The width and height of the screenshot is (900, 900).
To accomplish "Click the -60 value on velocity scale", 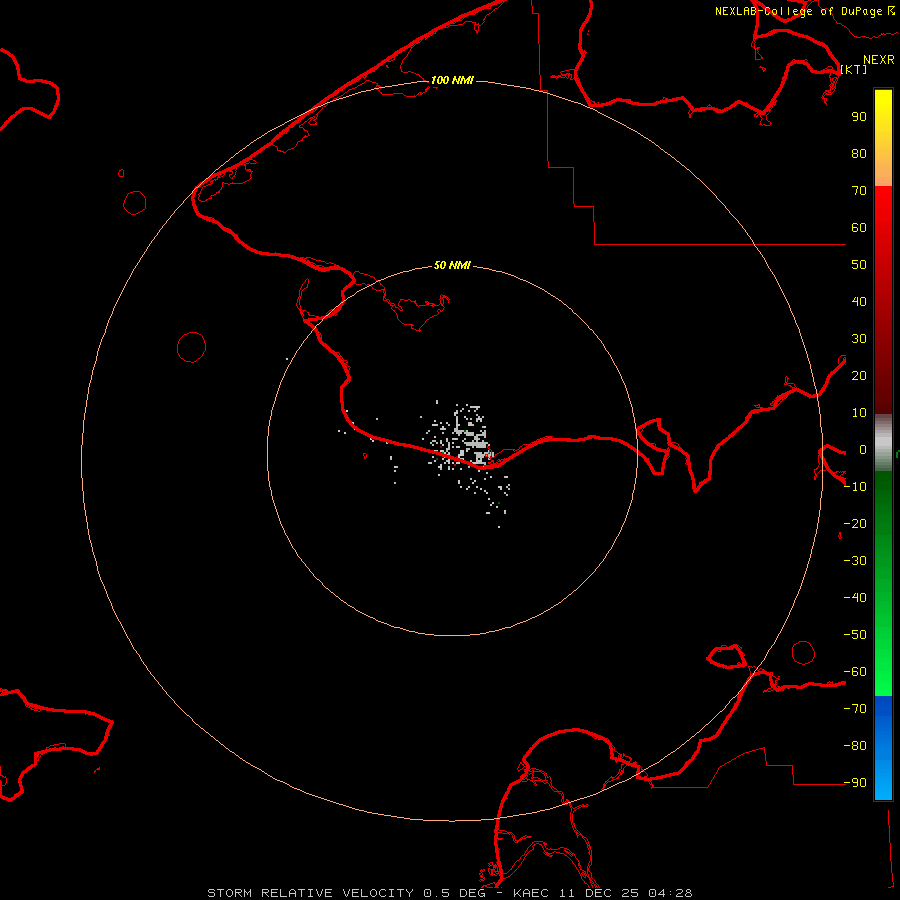I will tap(855, 672).
